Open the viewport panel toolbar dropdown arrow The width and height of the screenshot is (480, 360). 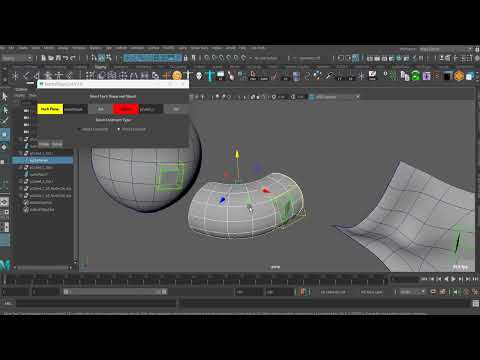[358, 97]
